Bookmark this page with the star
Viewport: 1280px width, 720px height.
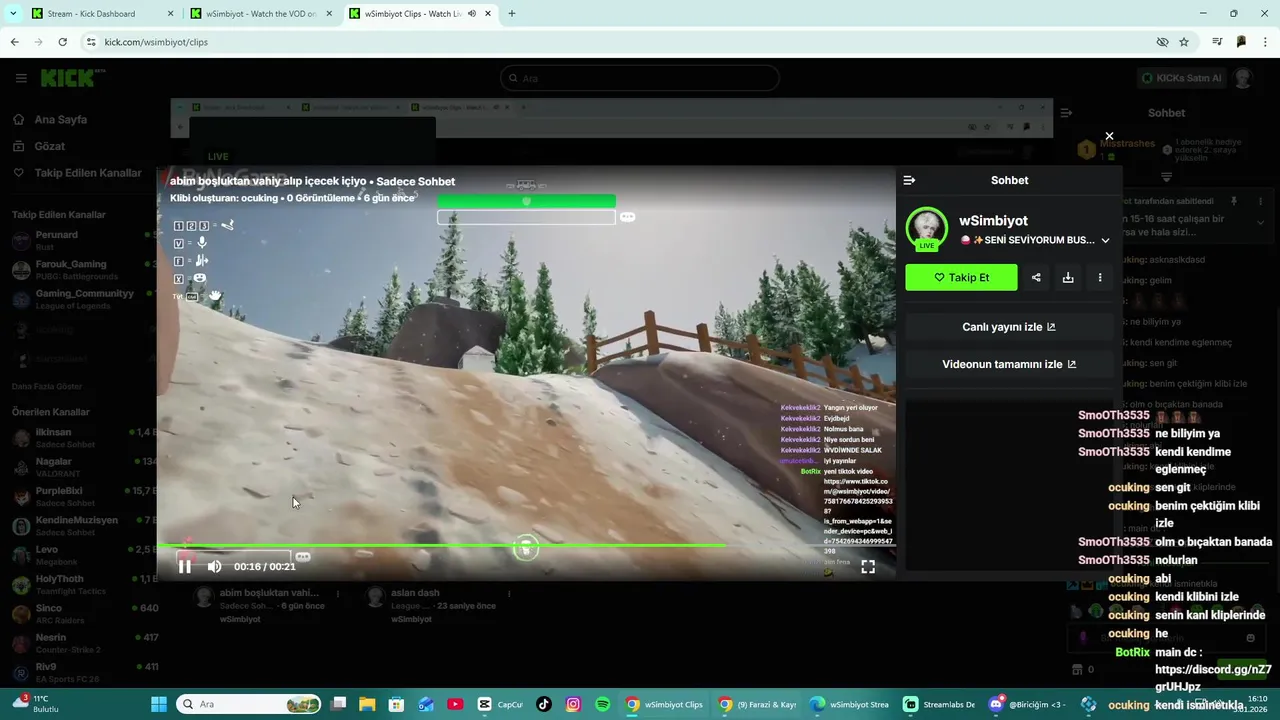(1184, 42)
